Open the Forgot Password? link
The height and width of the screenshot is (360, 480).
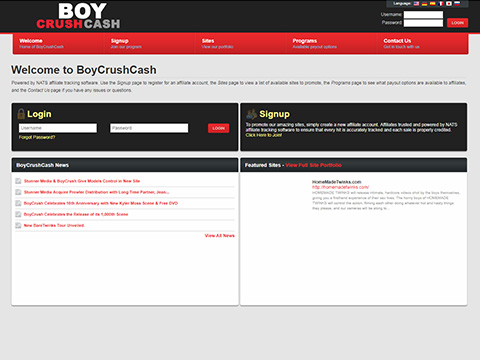(37, 137)
